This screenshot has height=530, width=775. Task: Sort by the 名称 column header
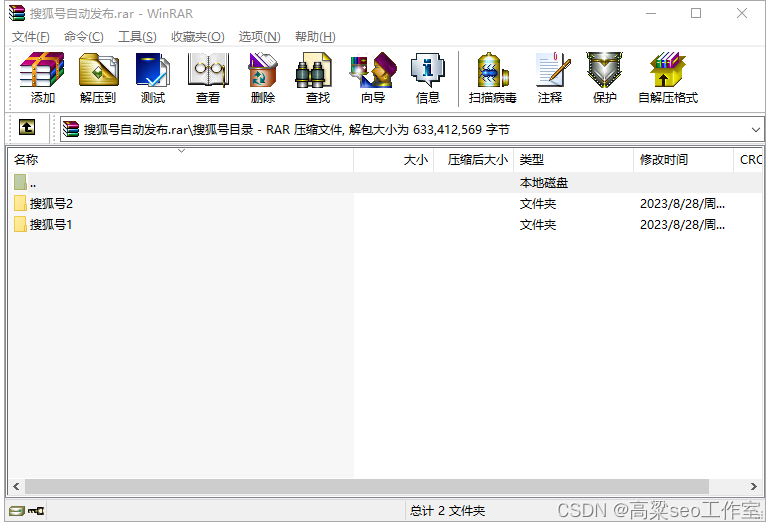click(x=181, y=160)
